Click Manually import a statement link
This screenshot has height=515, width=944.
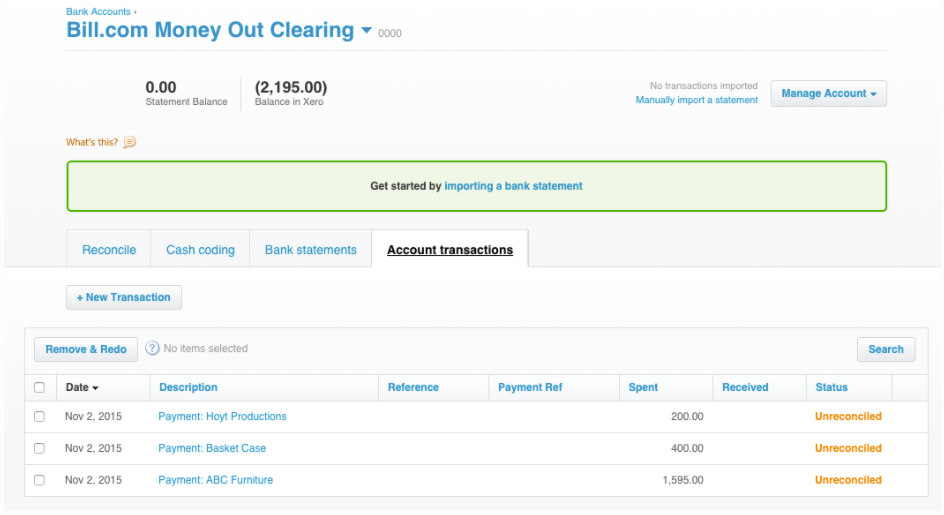[697, 100]
